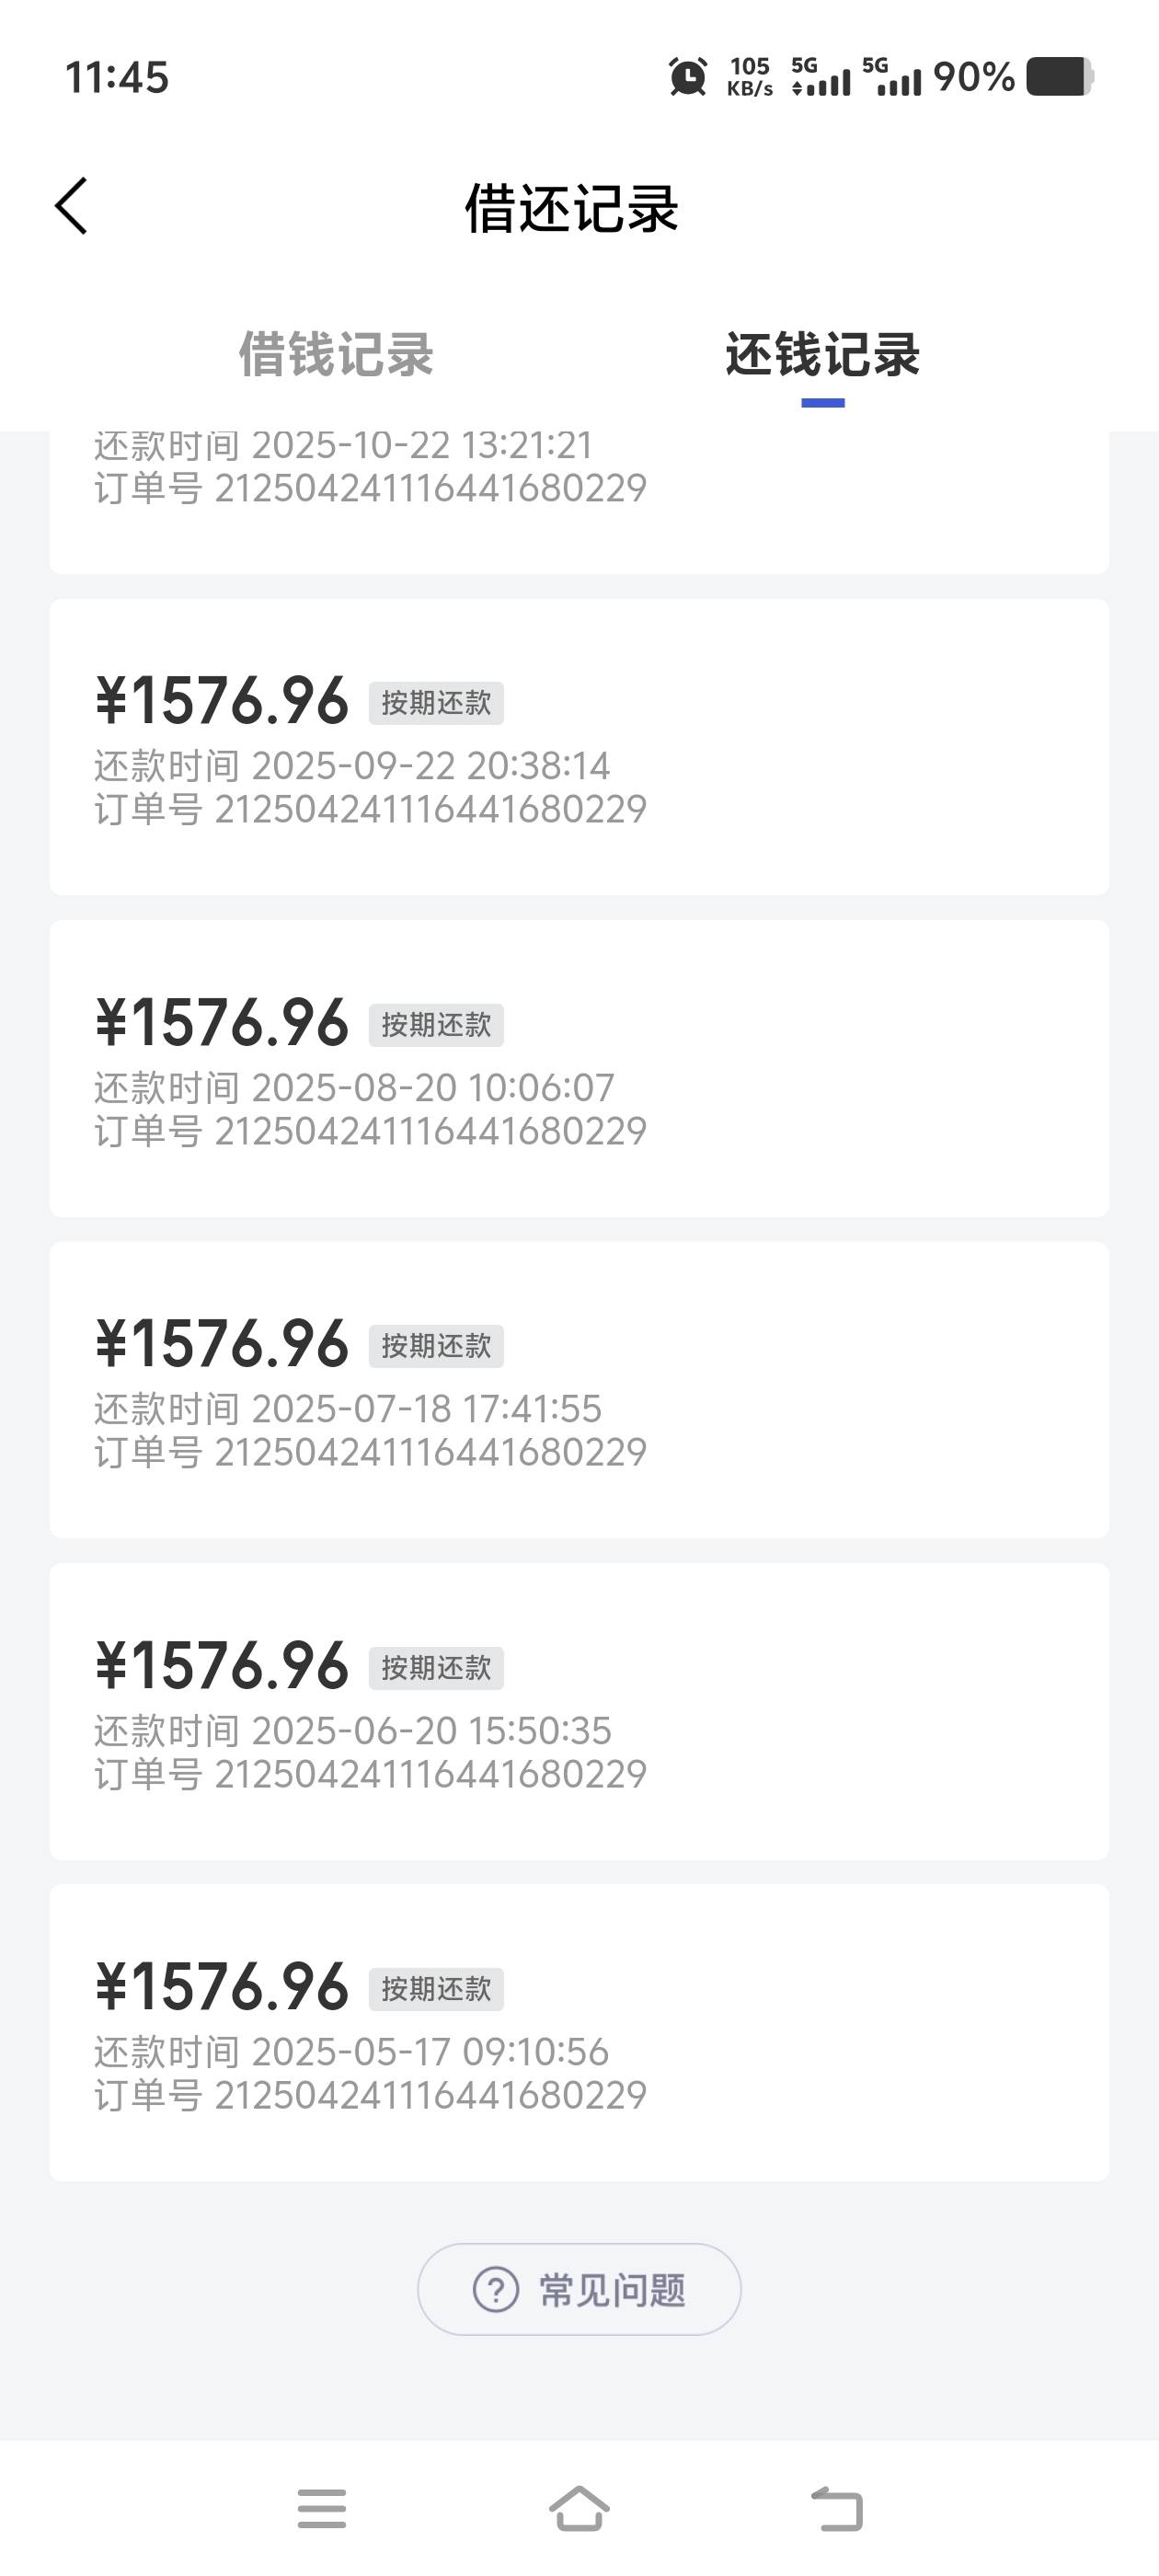1159x2576 pixels.
Task: Open the 常见问题 button
Action: click(x=579, y=2289)
